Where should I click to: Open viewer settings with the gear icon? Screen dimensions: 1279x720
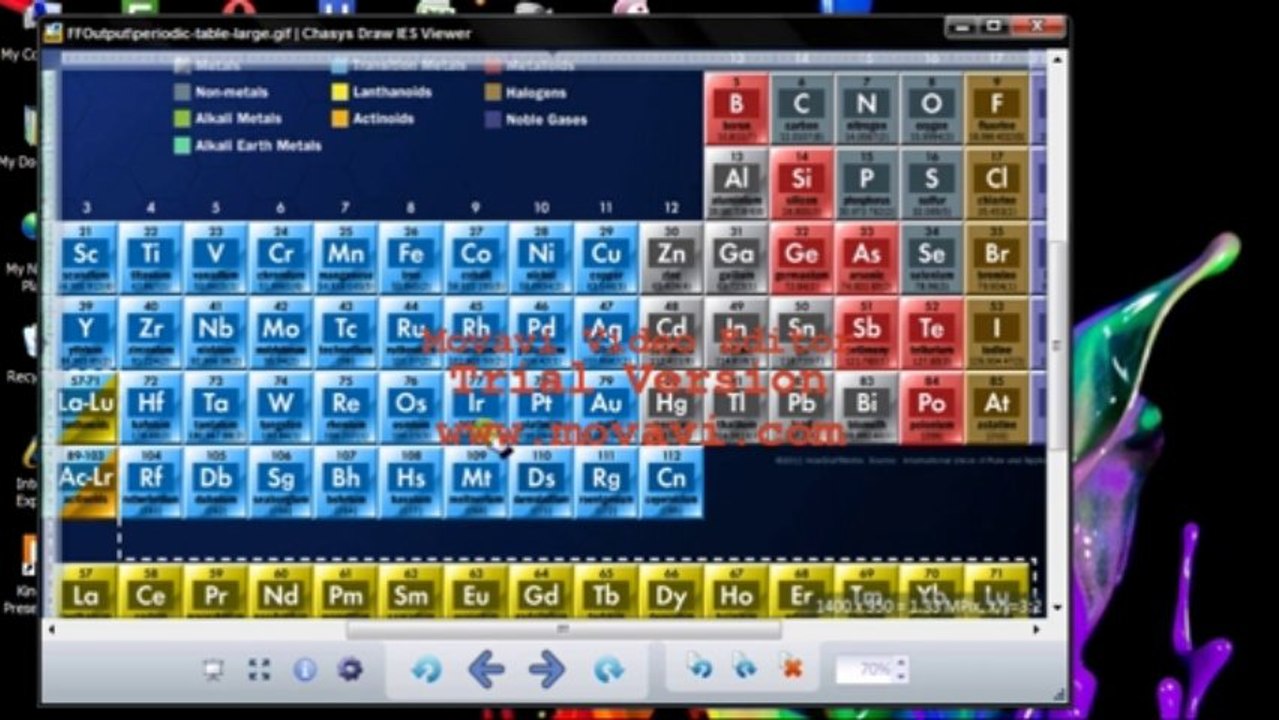[x=350, y=670]
